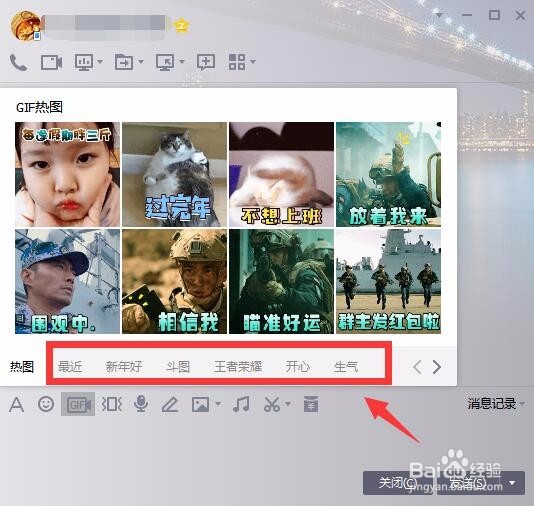This screenshot has height=506, width=534.
Task: Select the 开心 category tab
Action: click(298, 367)
